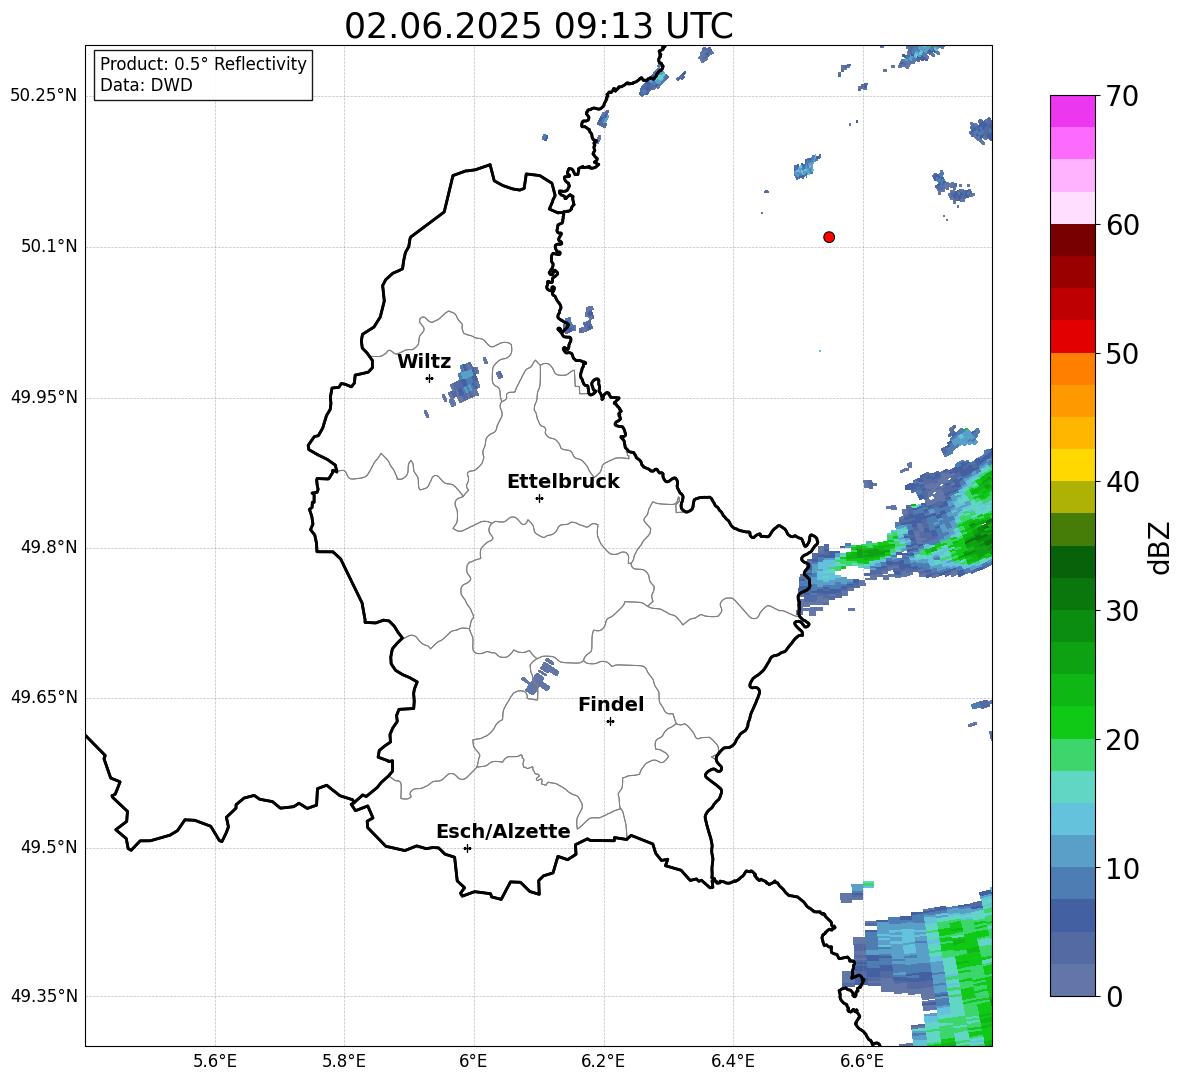The image size is (1184, 1081).
Task: Click the 'Product: 0.5° Reflectivity' label
Action: tap(203, 64)
